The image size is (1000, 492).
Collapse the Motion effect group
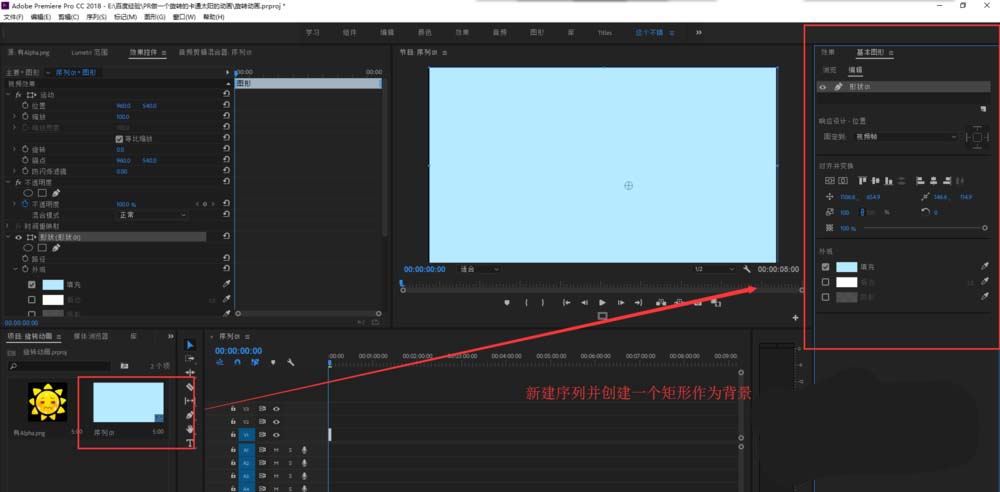[8, 94]
